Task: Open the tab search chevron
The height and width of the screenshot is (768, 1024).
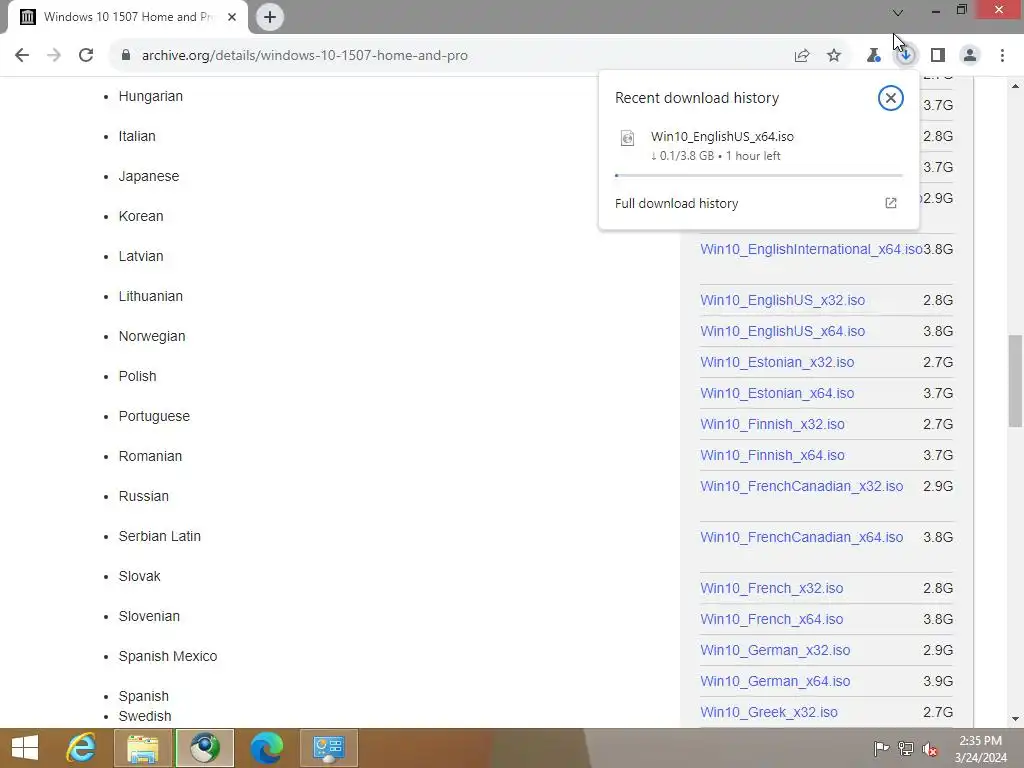Action: (898, 12)
